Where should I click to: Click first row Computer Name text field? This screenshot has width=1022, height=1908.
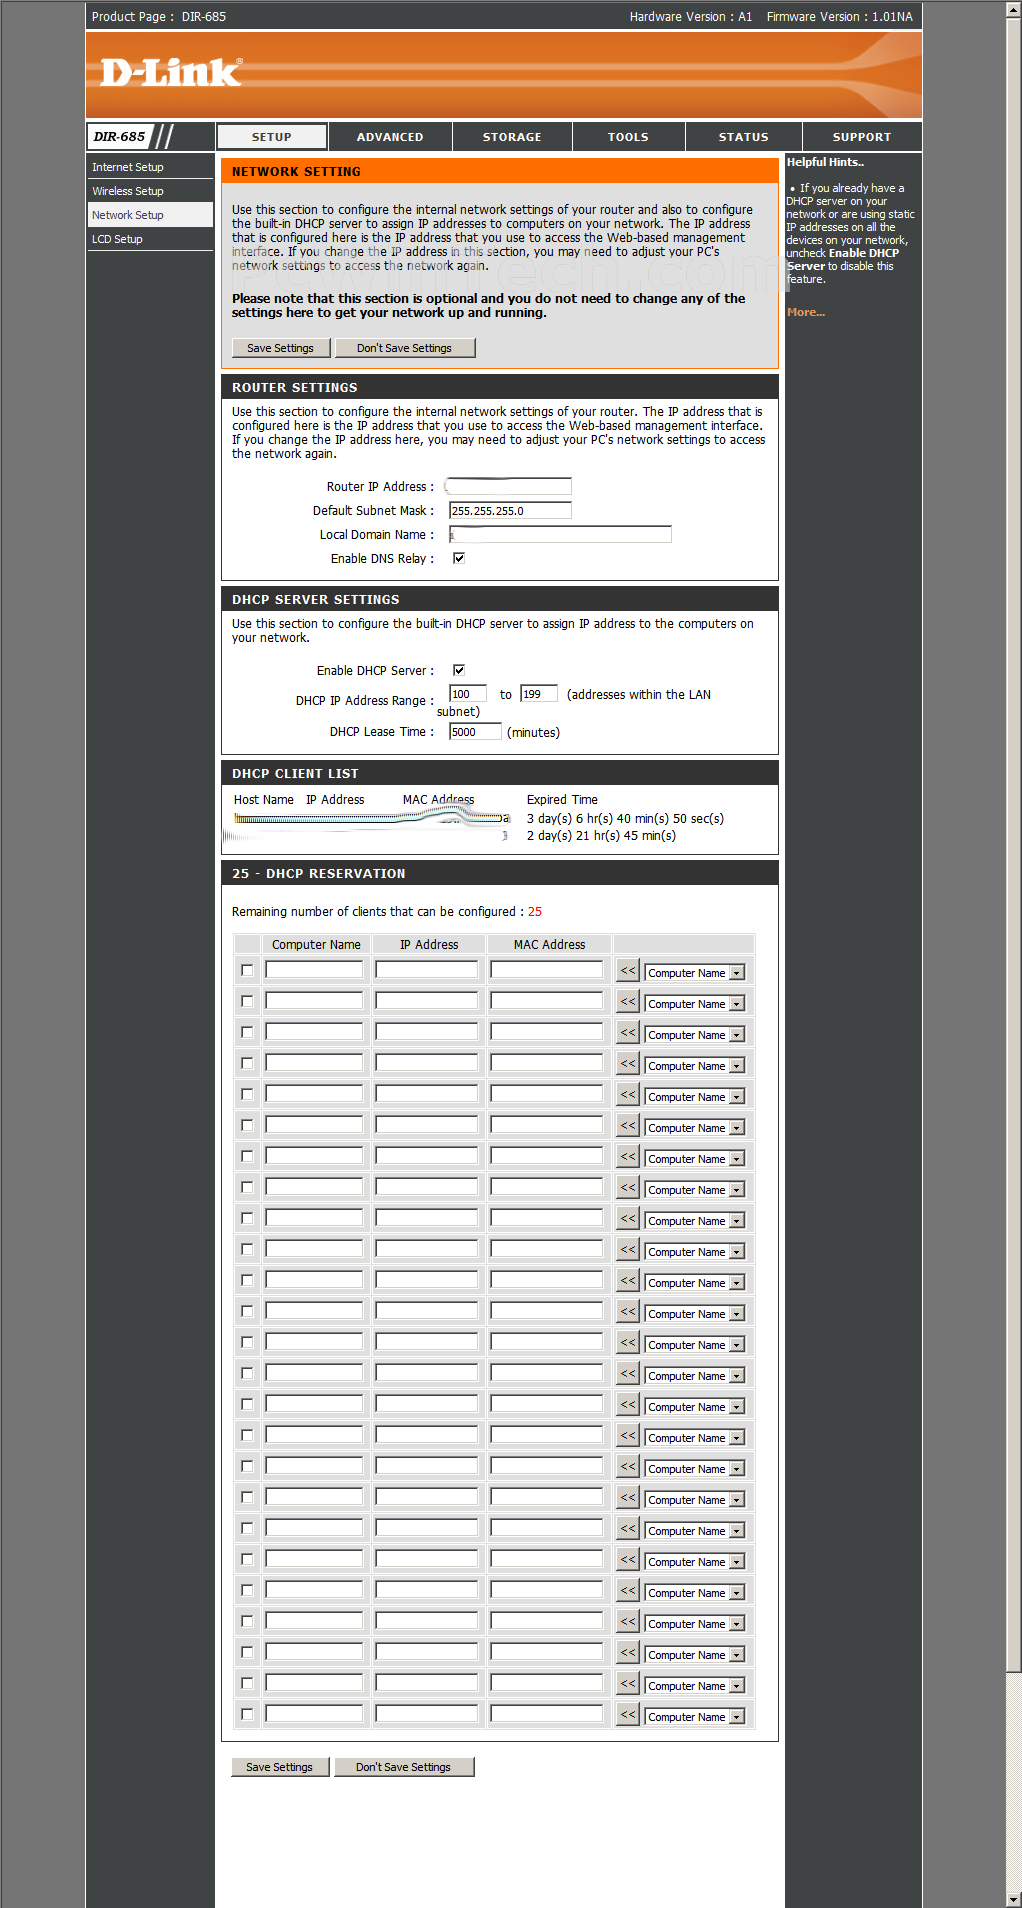[x=314, y=969]
